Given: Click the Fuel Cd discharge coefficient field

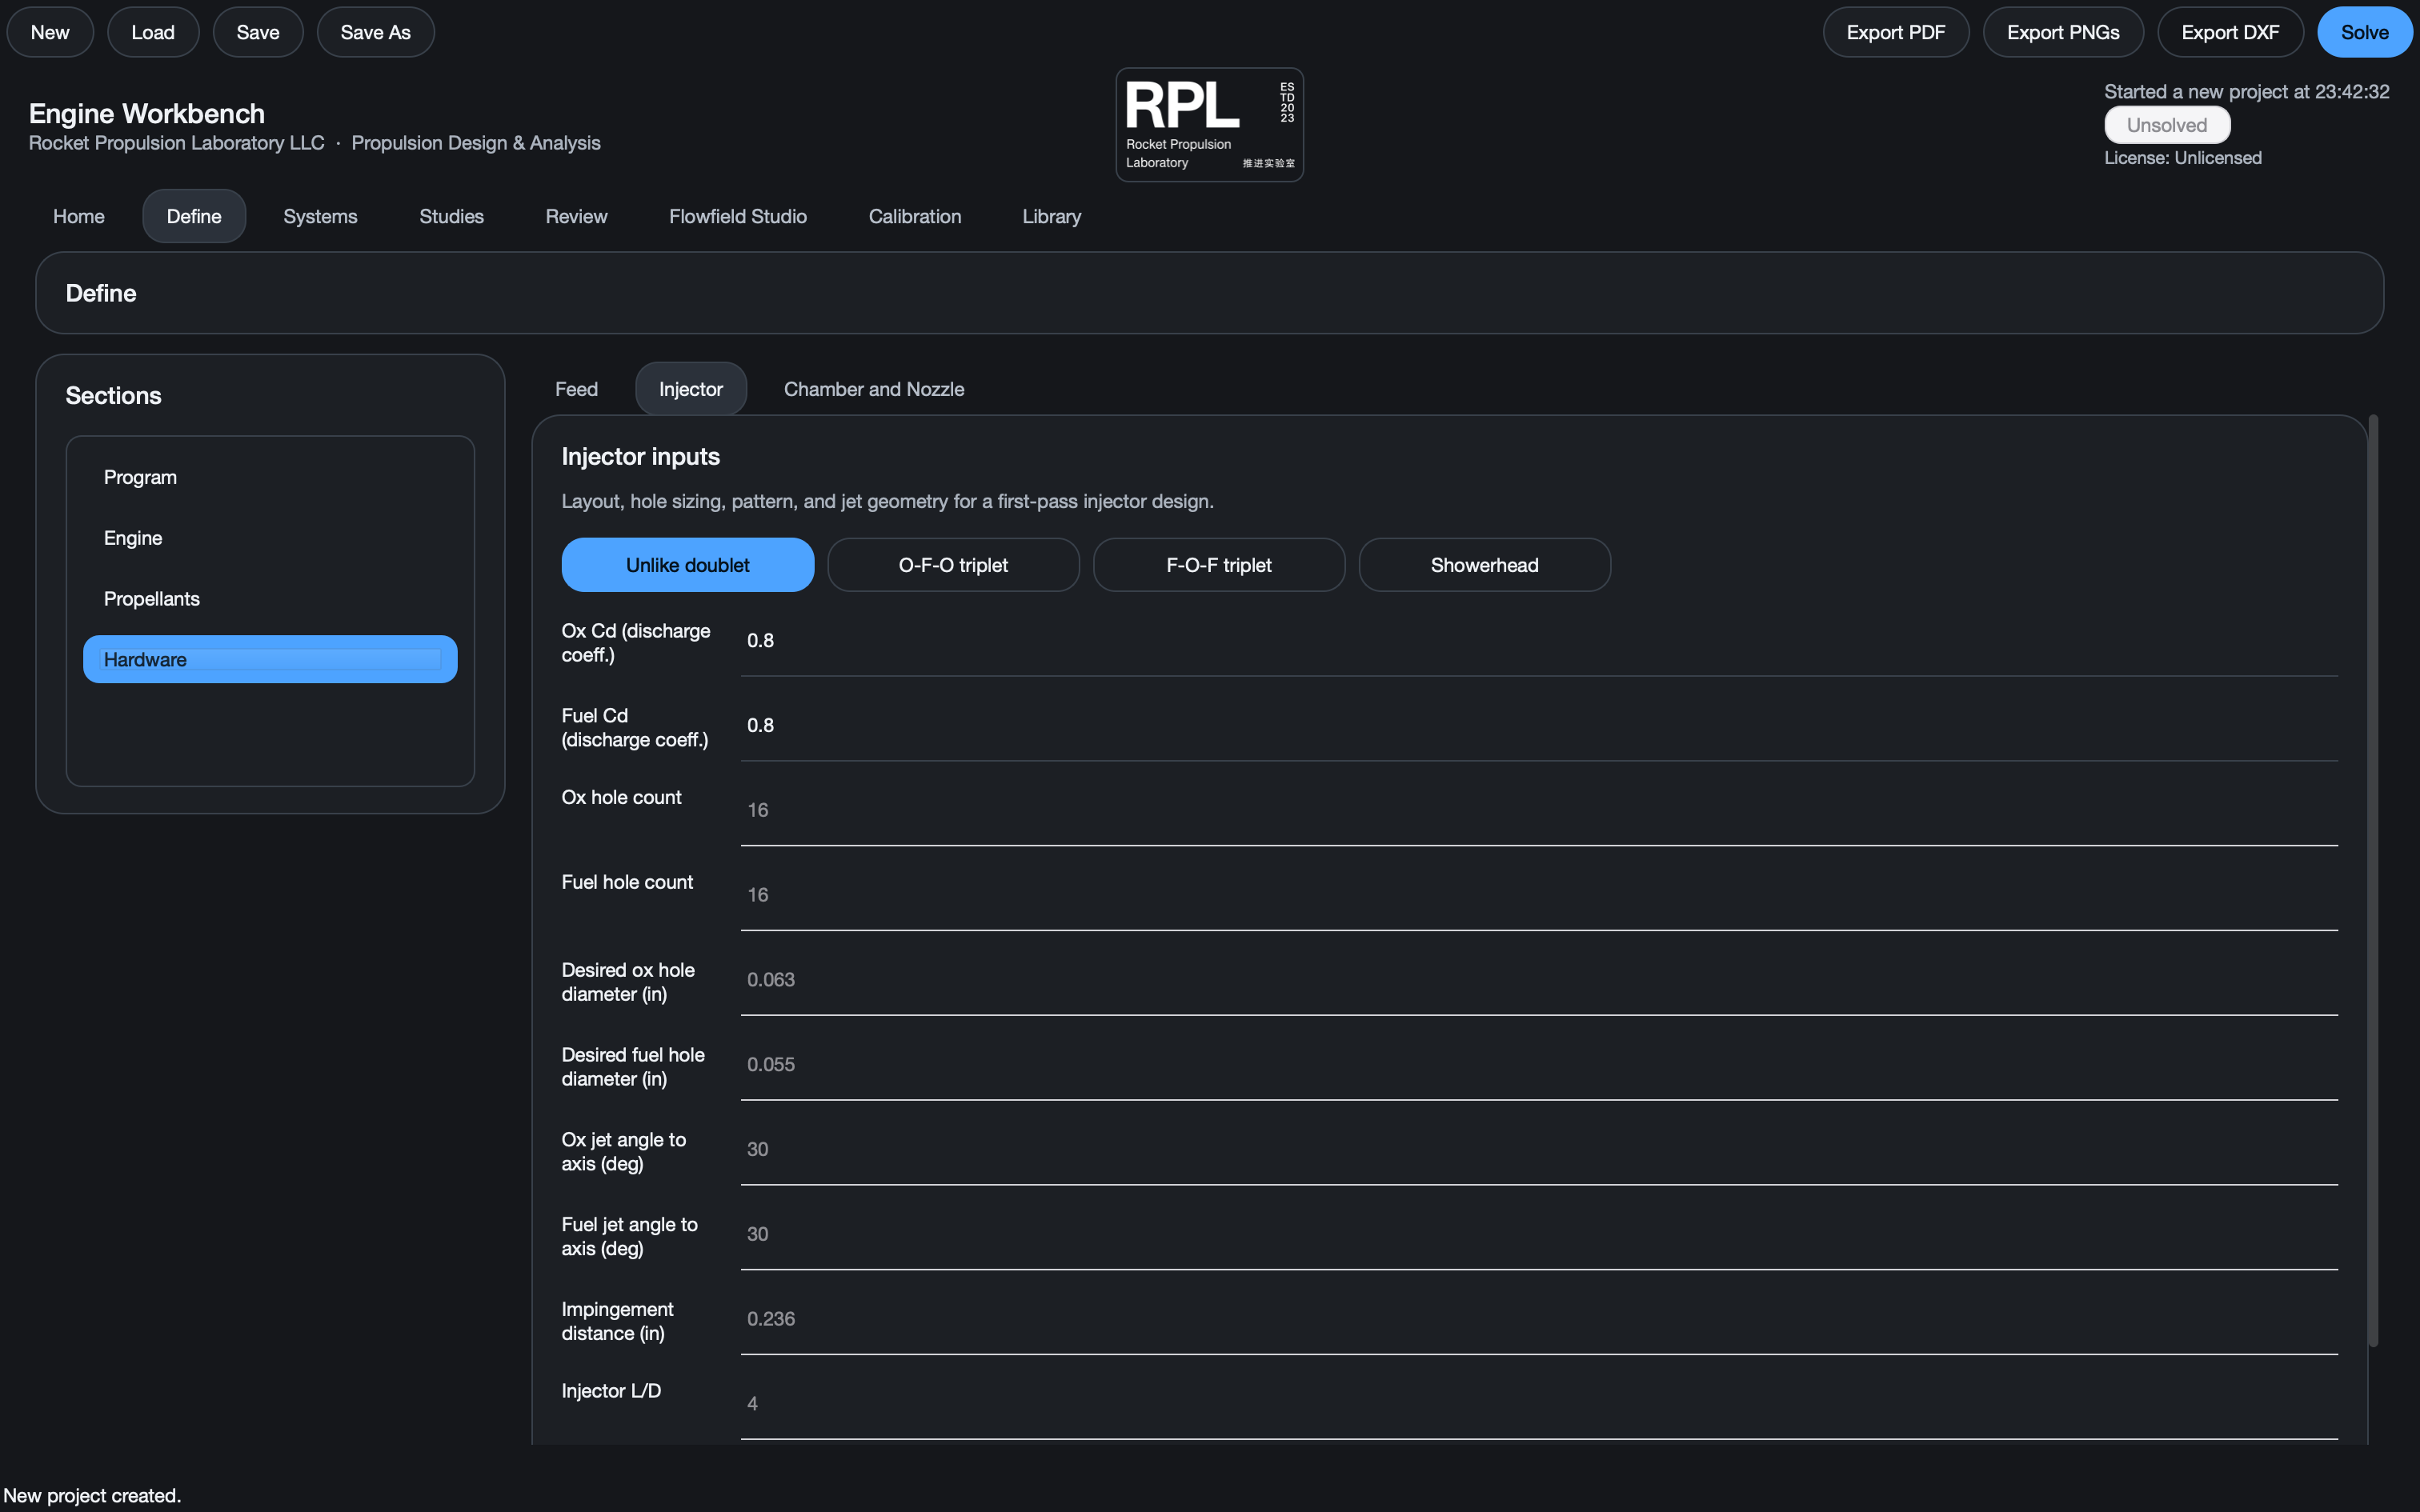Looking at the screenshot, I should [x=1539, y=726].
